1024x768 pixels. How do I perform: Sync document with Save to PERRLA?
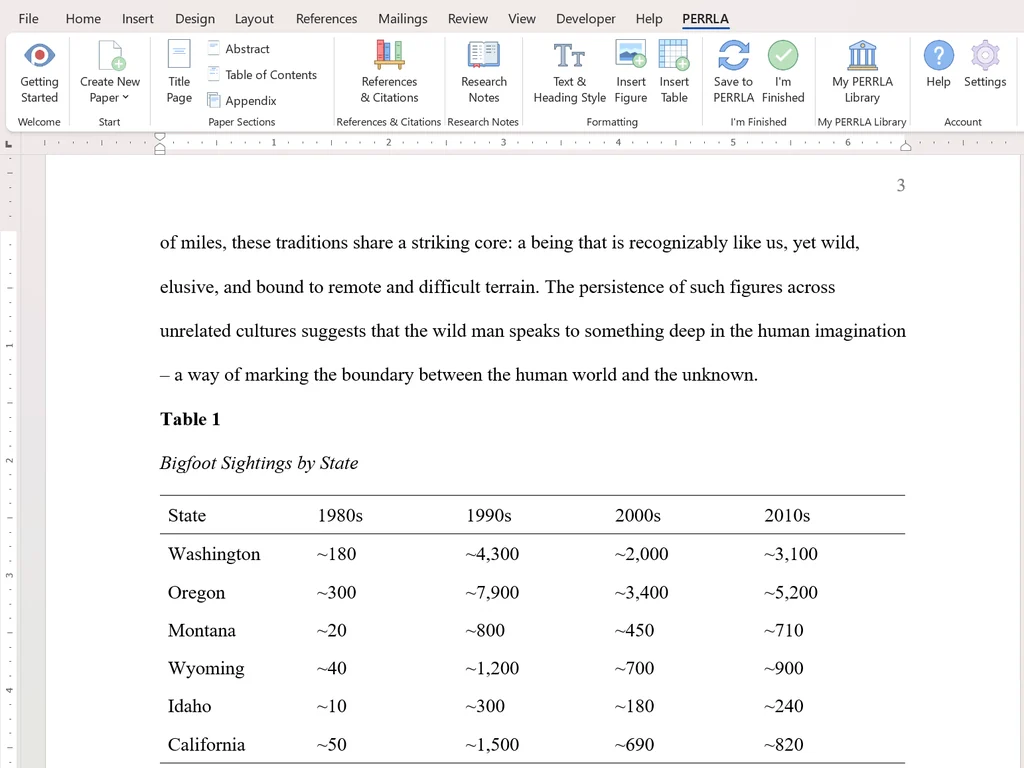(x=733, y=72)
